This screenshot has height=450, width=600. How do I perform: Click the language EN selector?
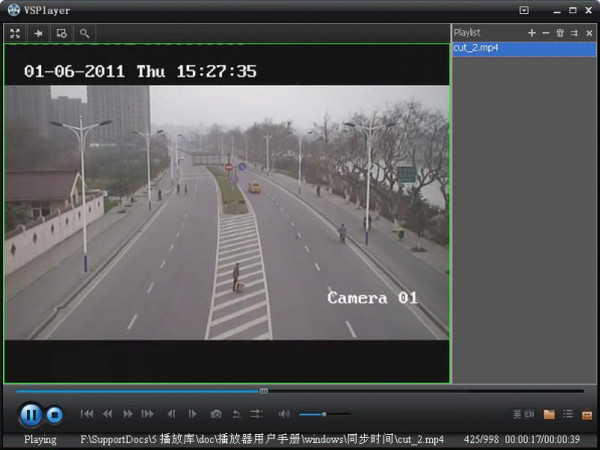(523, 414)
